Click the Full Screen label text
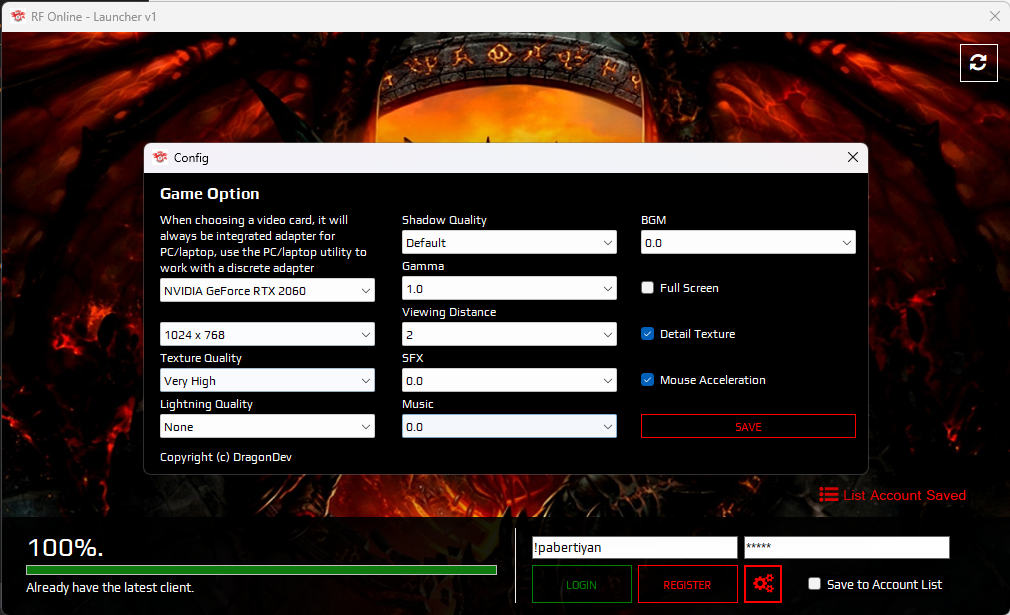 pos(689,288)
